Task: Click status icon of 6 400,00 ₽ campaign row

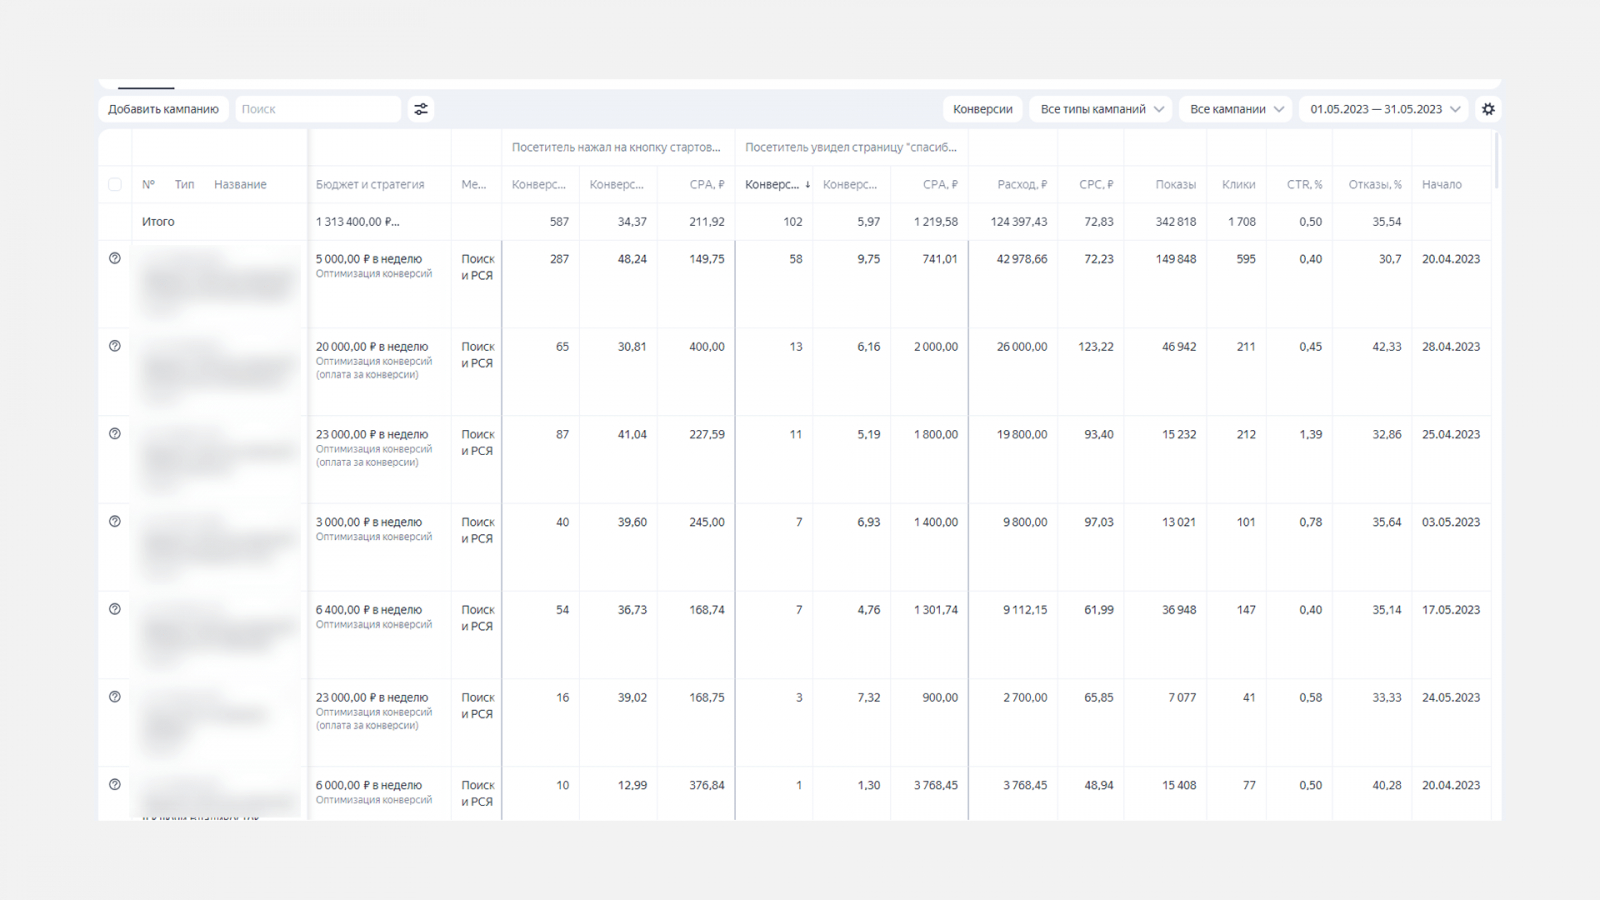Action: pos(115,609)
